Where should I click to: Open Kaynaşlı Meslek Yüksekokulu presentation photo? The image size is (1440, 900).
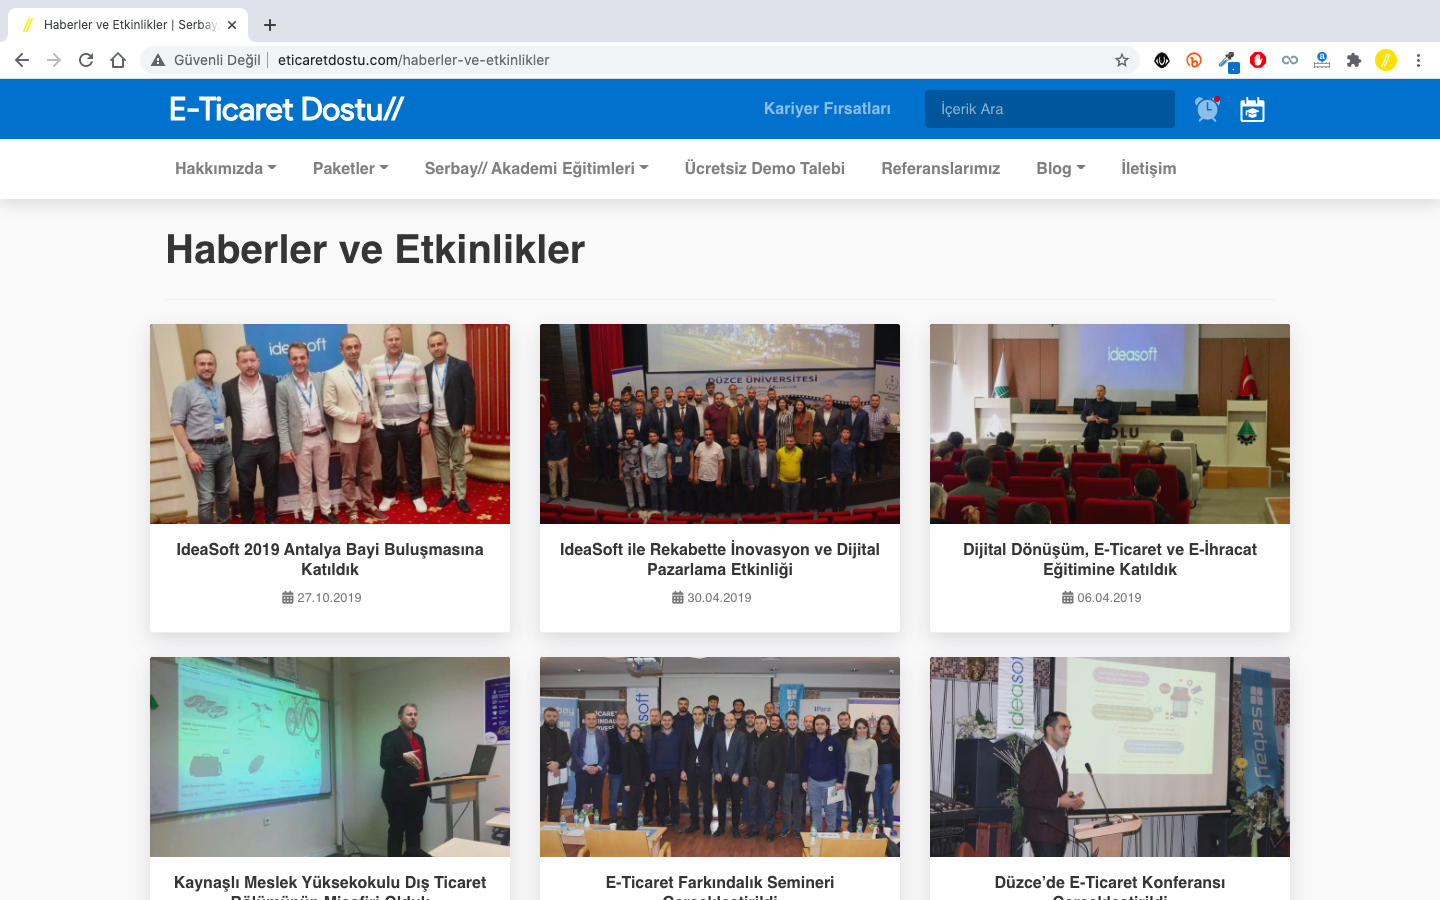(x=330, y=757)
